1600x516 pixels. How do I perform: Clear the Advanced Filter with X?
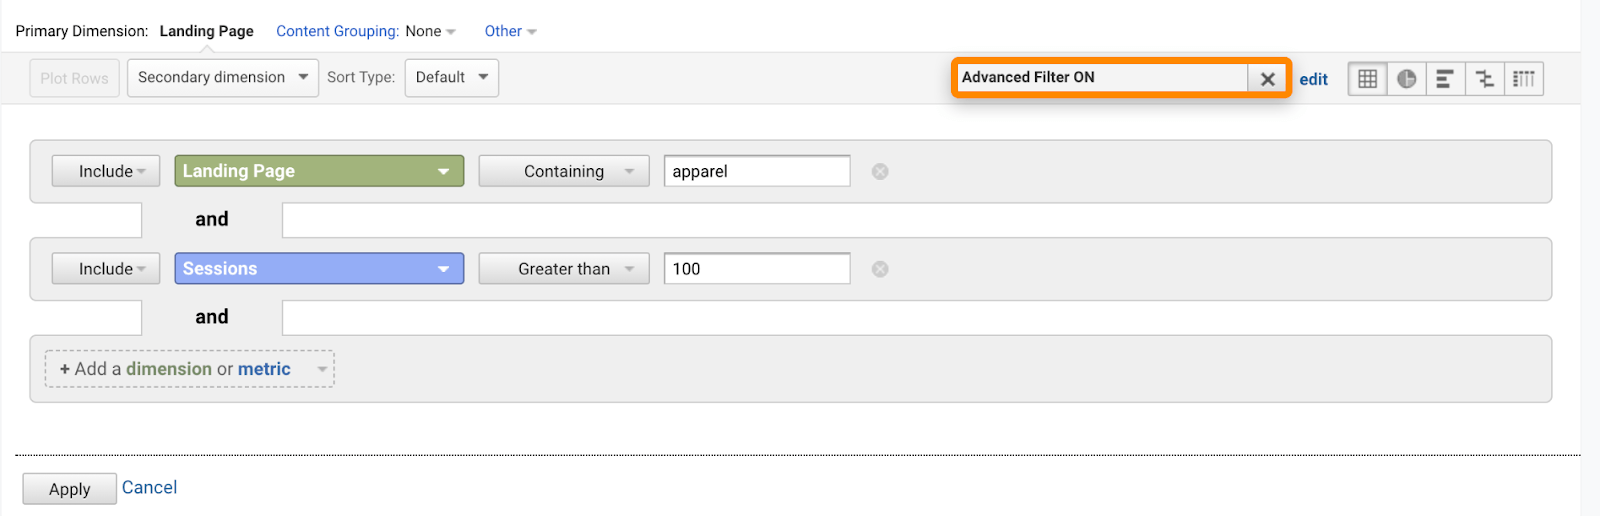coord(1267,79)
